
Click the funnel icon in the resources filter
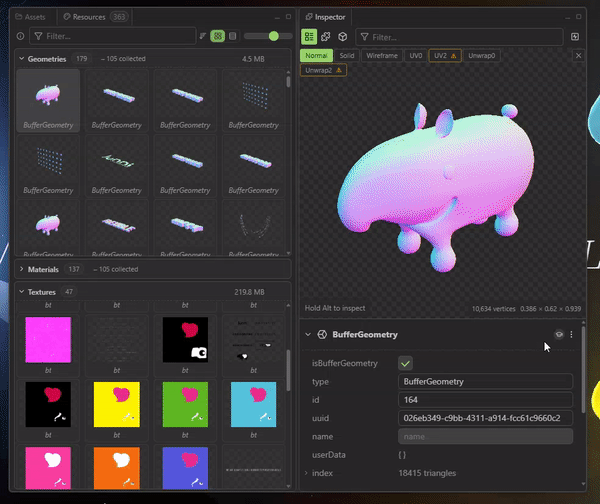tap(38, 36)
